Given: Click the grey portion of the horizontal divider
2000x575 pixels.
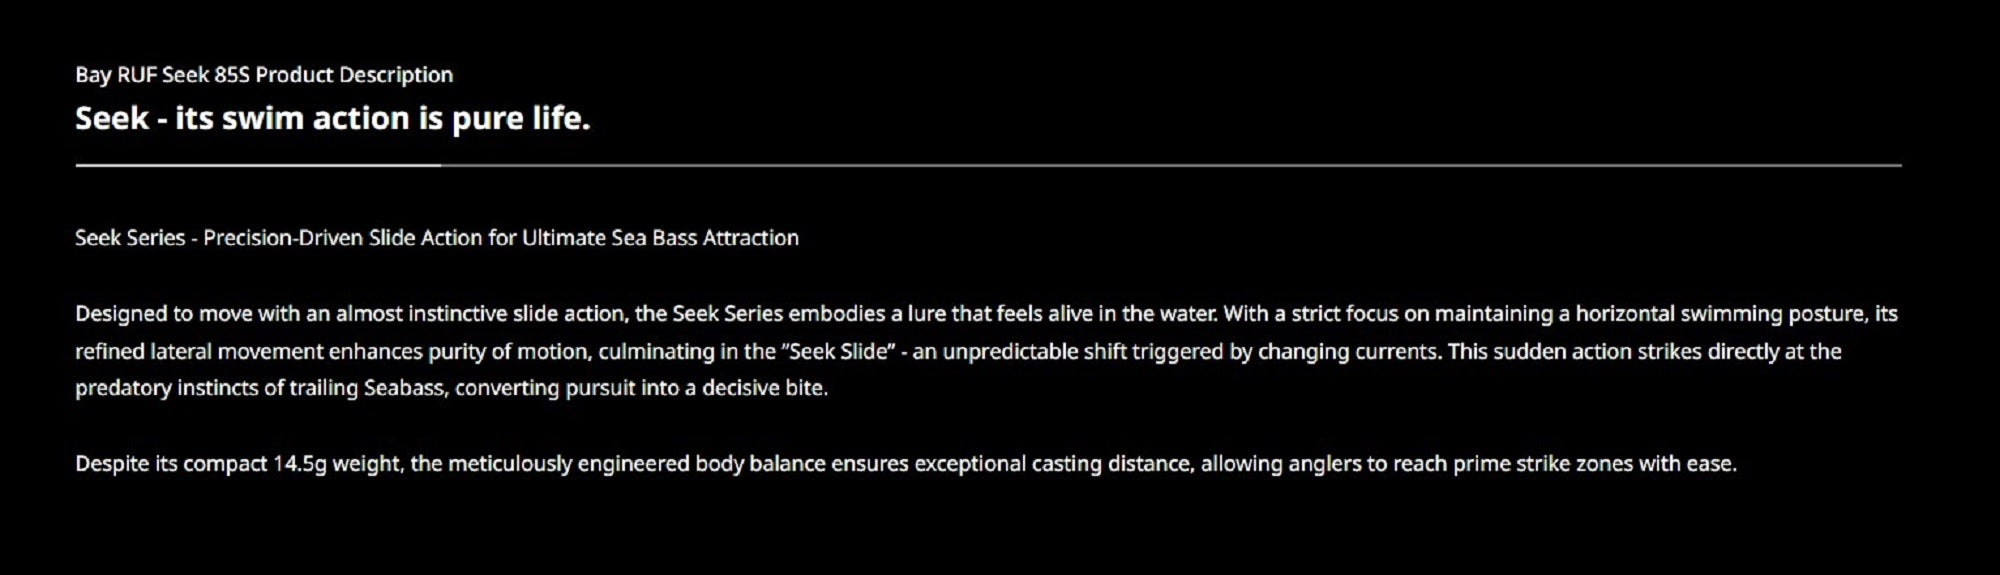Looking at the screenshot, I should tap(1171, 165).
